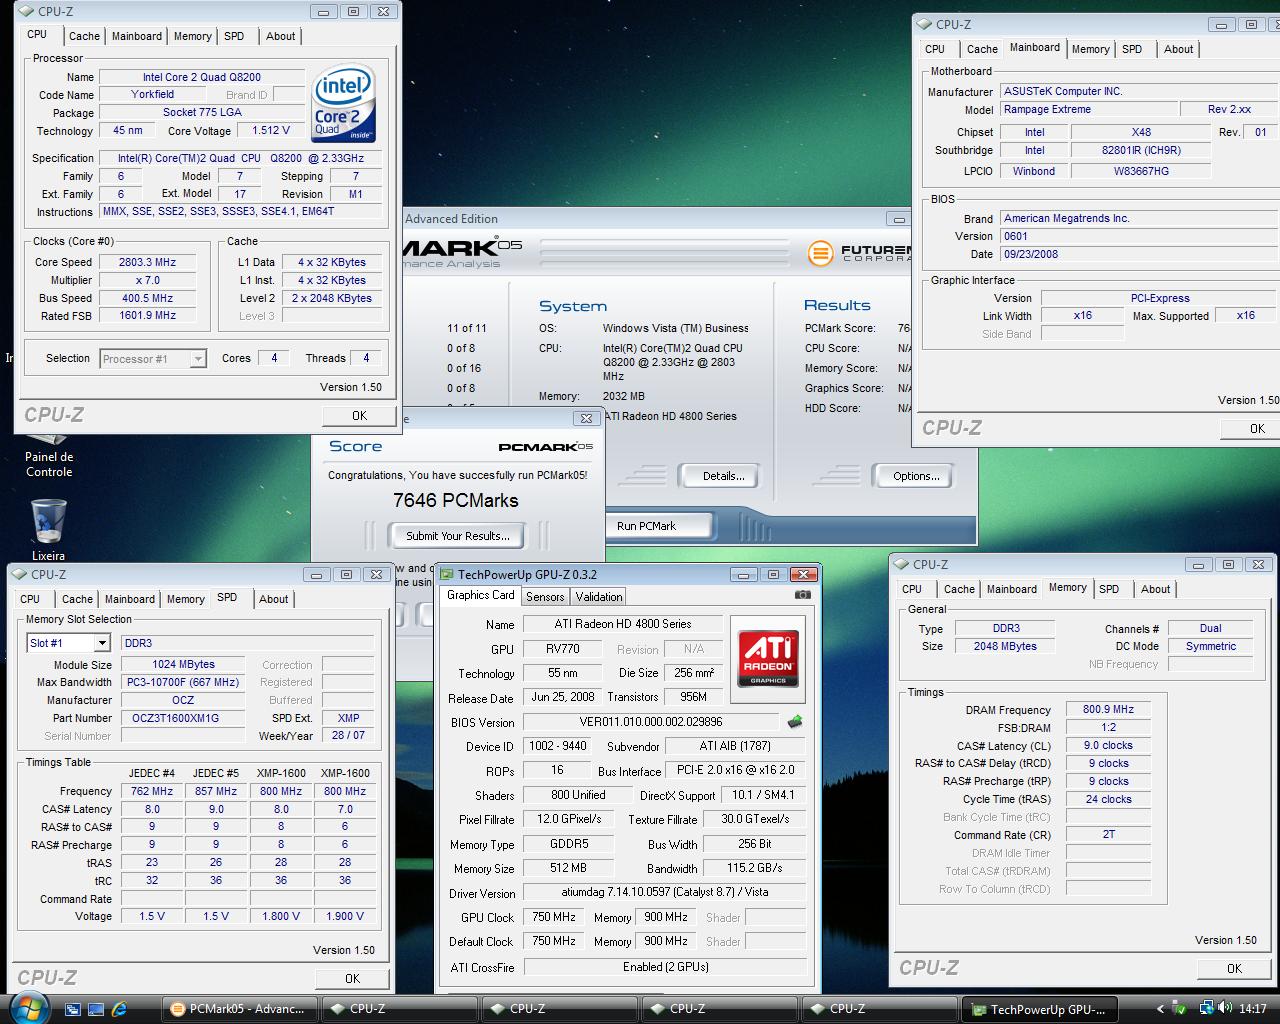This screenshot has height=1024, width=1280.
Task: Open the Windows Start orb
Action: [x=27, y=1007]
